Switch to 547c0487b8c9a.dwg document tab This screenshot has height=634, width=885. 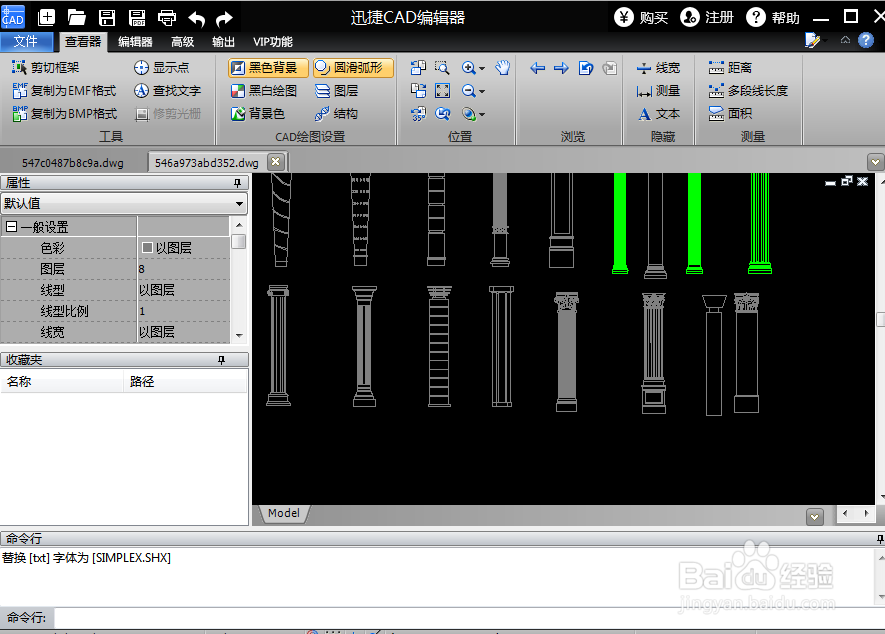[73, 163]
